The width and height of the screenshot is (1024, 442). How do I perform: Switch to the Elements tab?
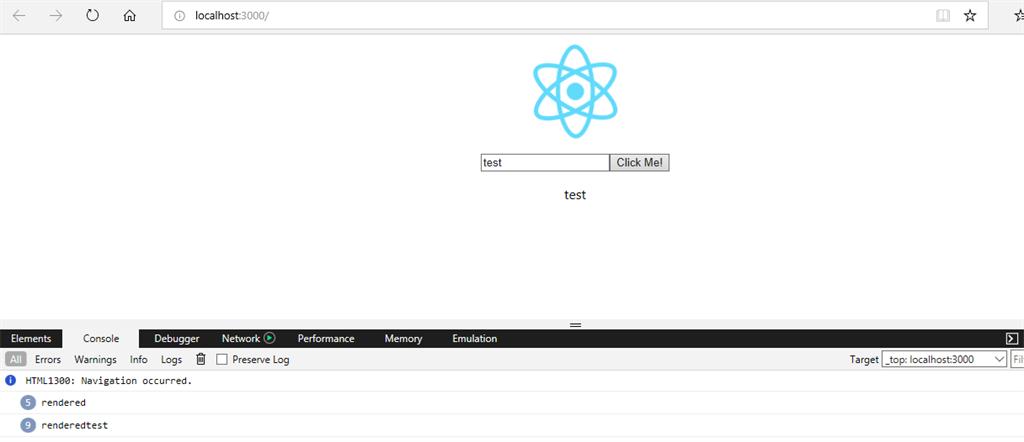tap(31, 338)
